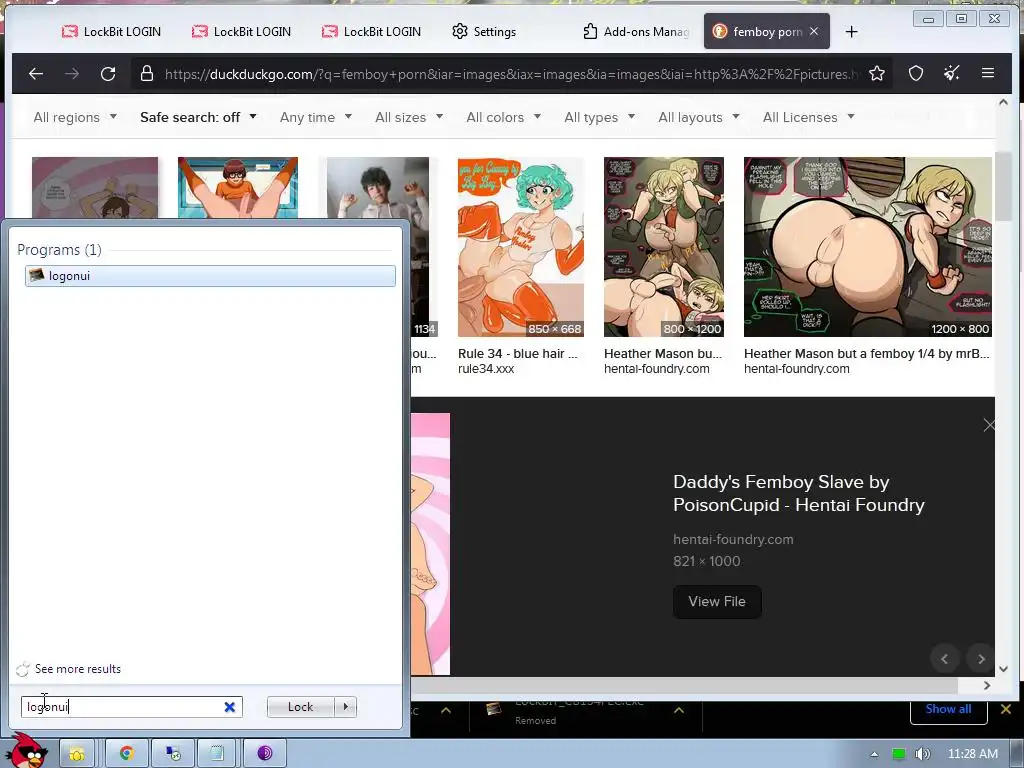The image size is (1024, 768).
Task: Go to next image in detail panel
Action: tap(981, 659)
